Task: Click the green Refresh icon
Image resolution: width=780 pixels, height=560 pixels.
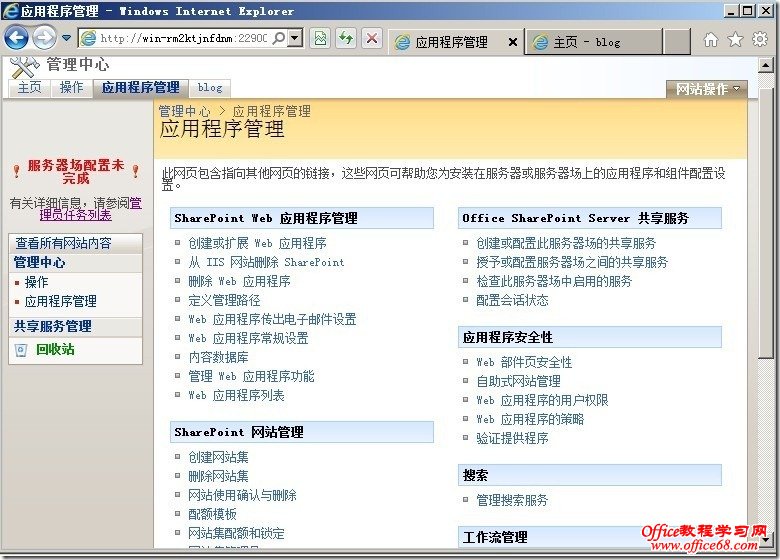Action: tap(346, 38)
